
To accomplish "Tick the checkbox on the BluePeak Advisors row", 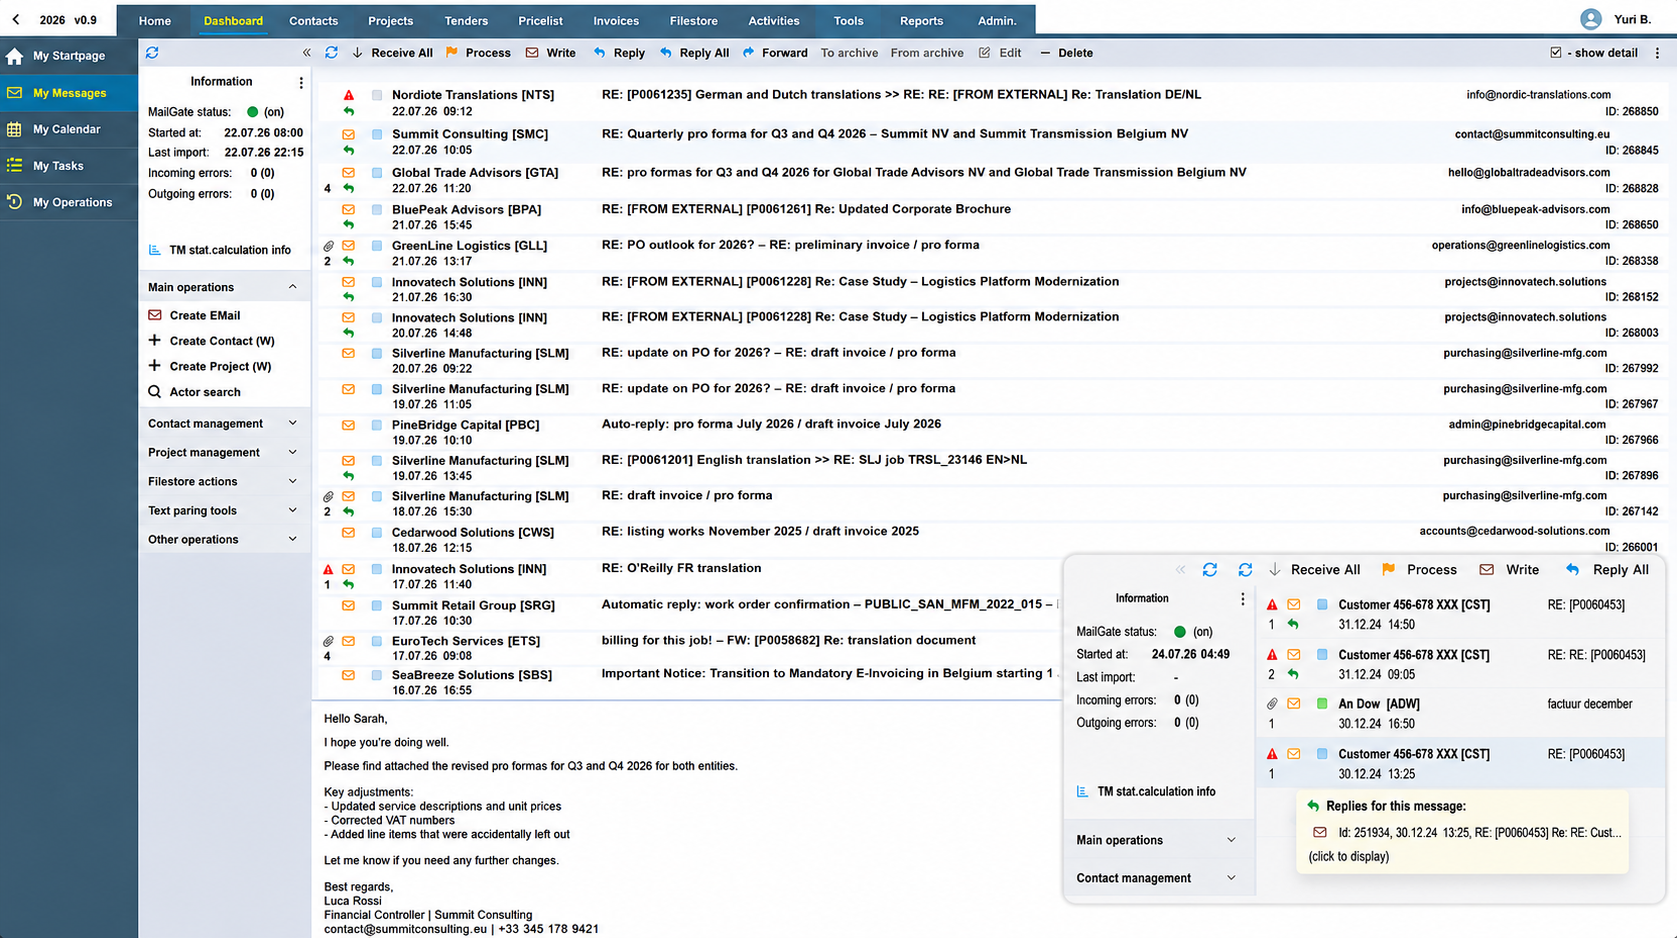I will click(x=377, y=210).
